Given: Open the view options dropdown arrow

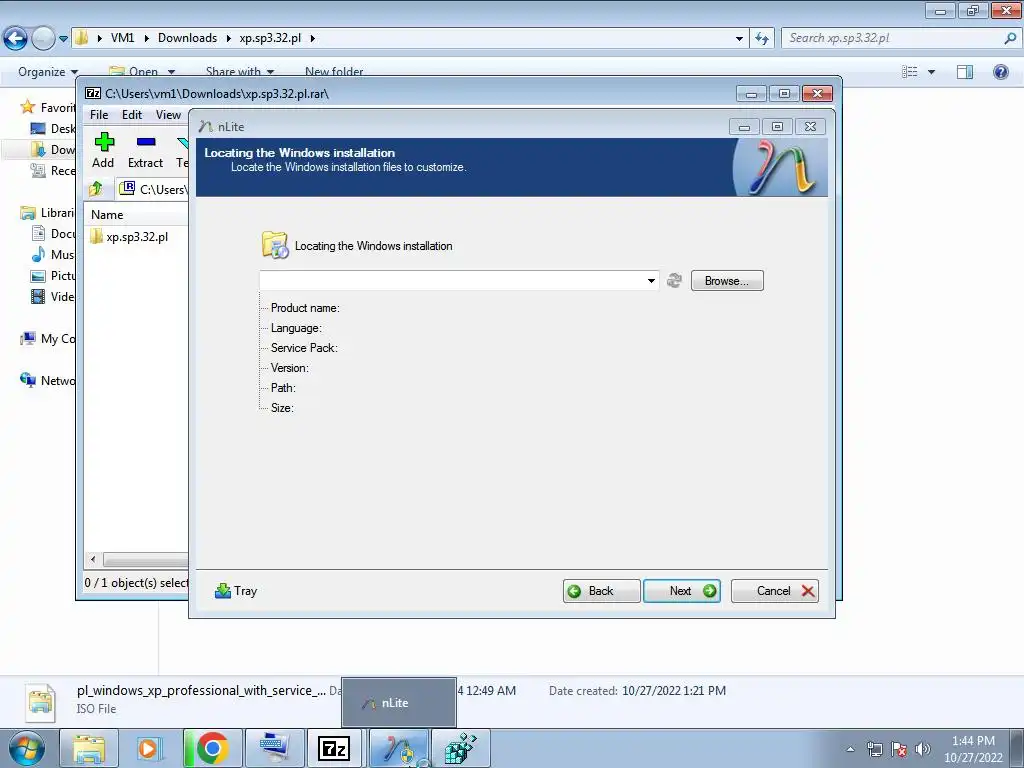Looking at the screenshot, I should tap(931, 72).
